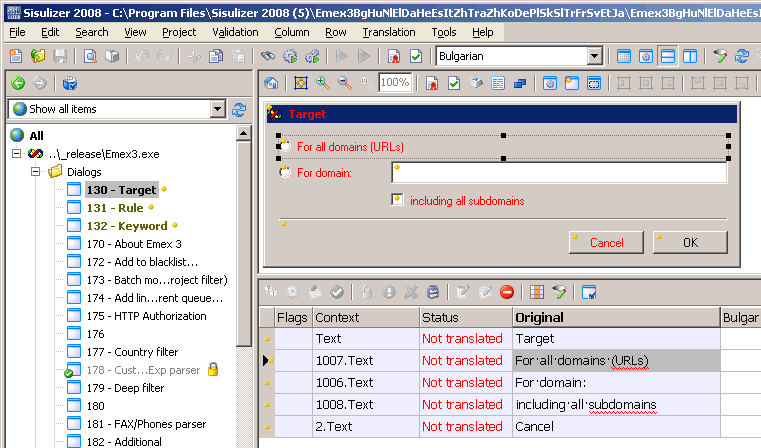Screen dimensions: 761x448
Task: Click the 100% zoom percentage field
Action: 395,83
